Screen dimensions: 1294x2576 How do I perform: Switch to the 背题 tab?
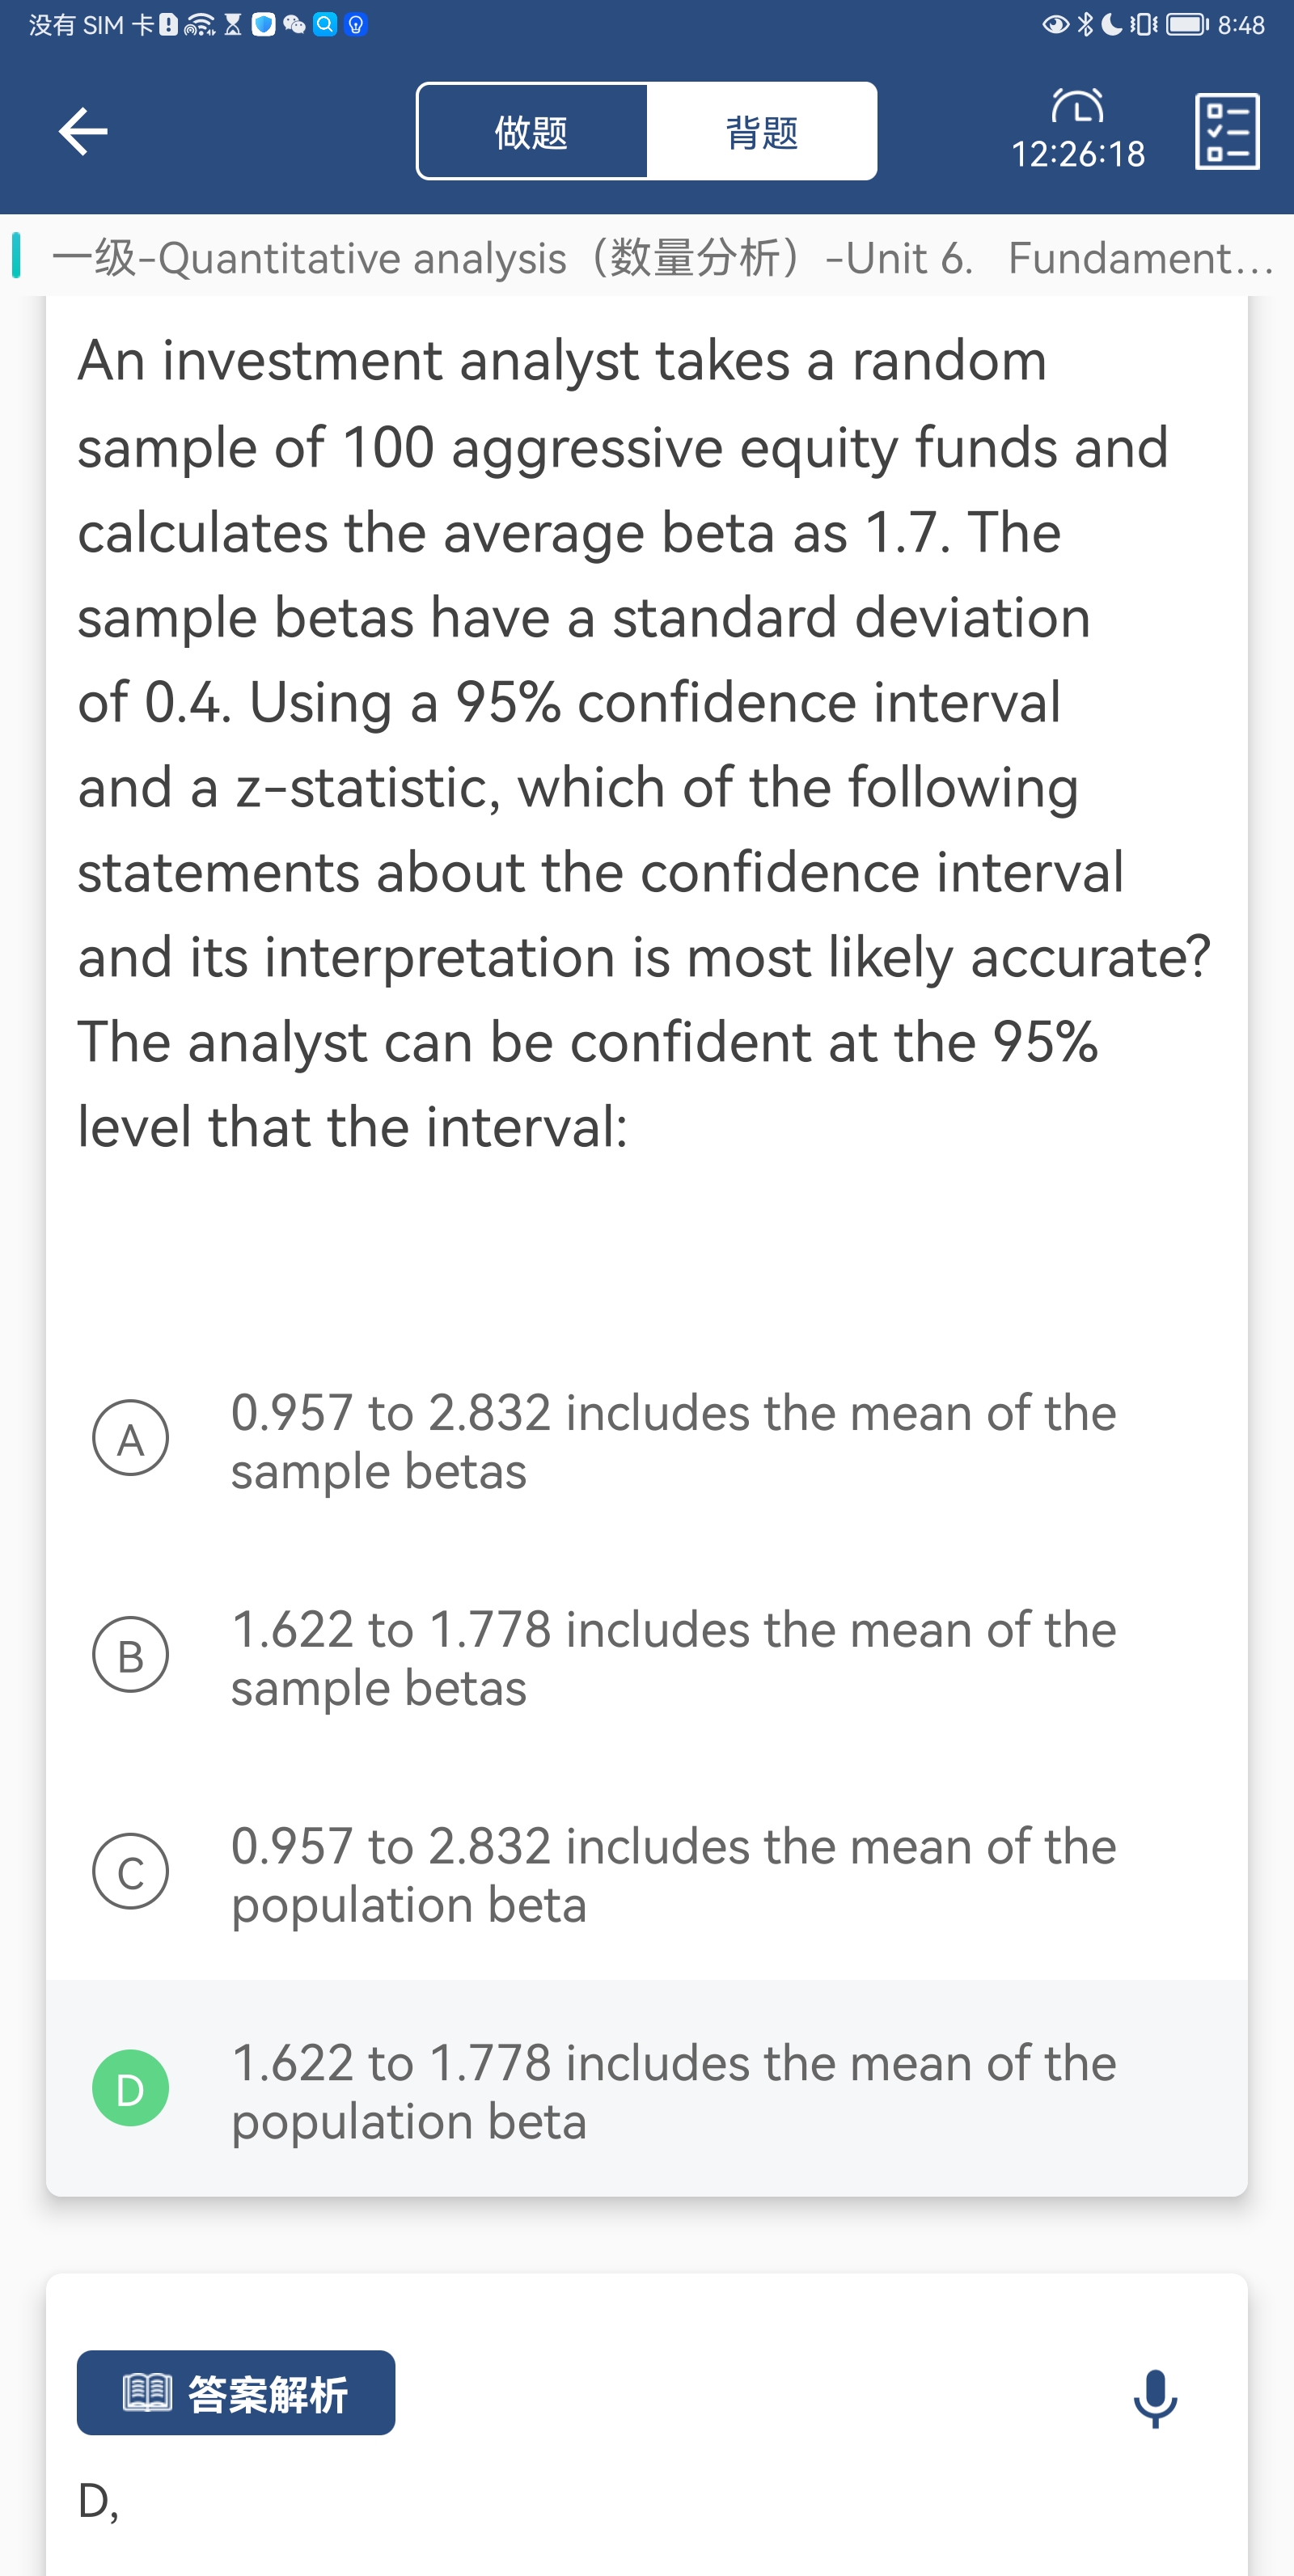(762, 132)
